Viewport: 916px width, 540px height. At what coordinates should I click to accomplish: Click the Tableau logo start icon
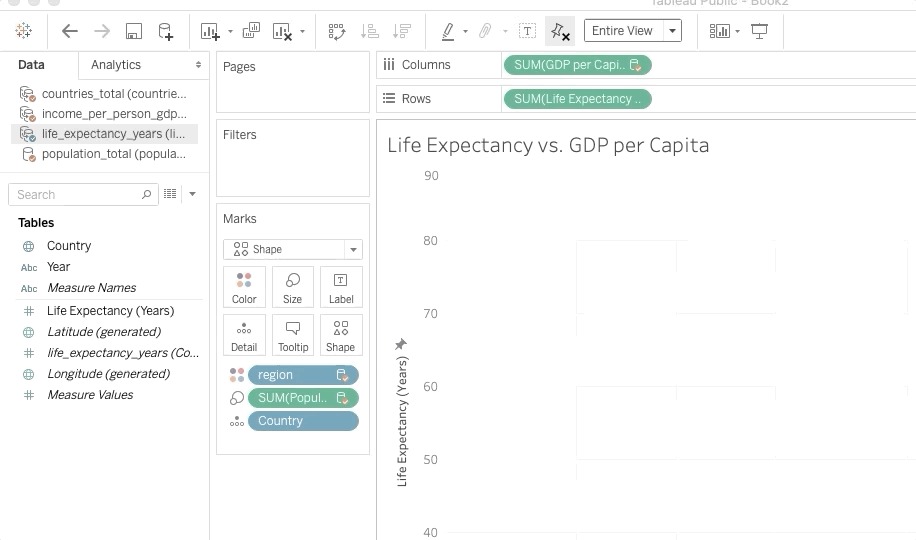pos(24,31)
